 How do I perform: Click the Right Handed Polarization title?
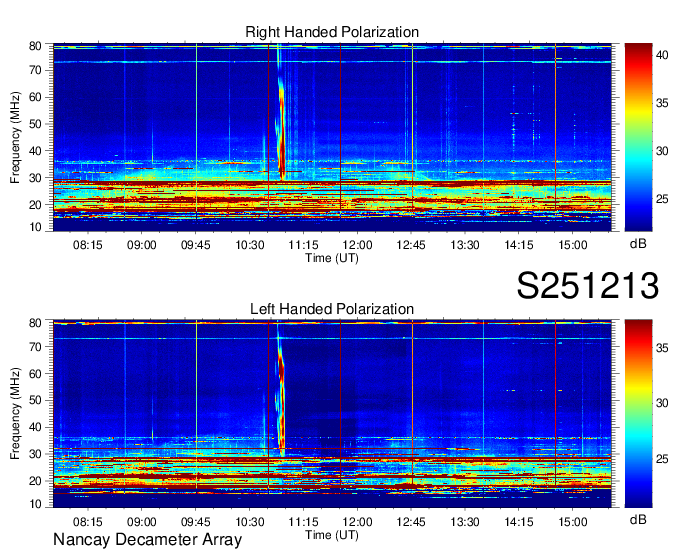[x=332, y=33]
